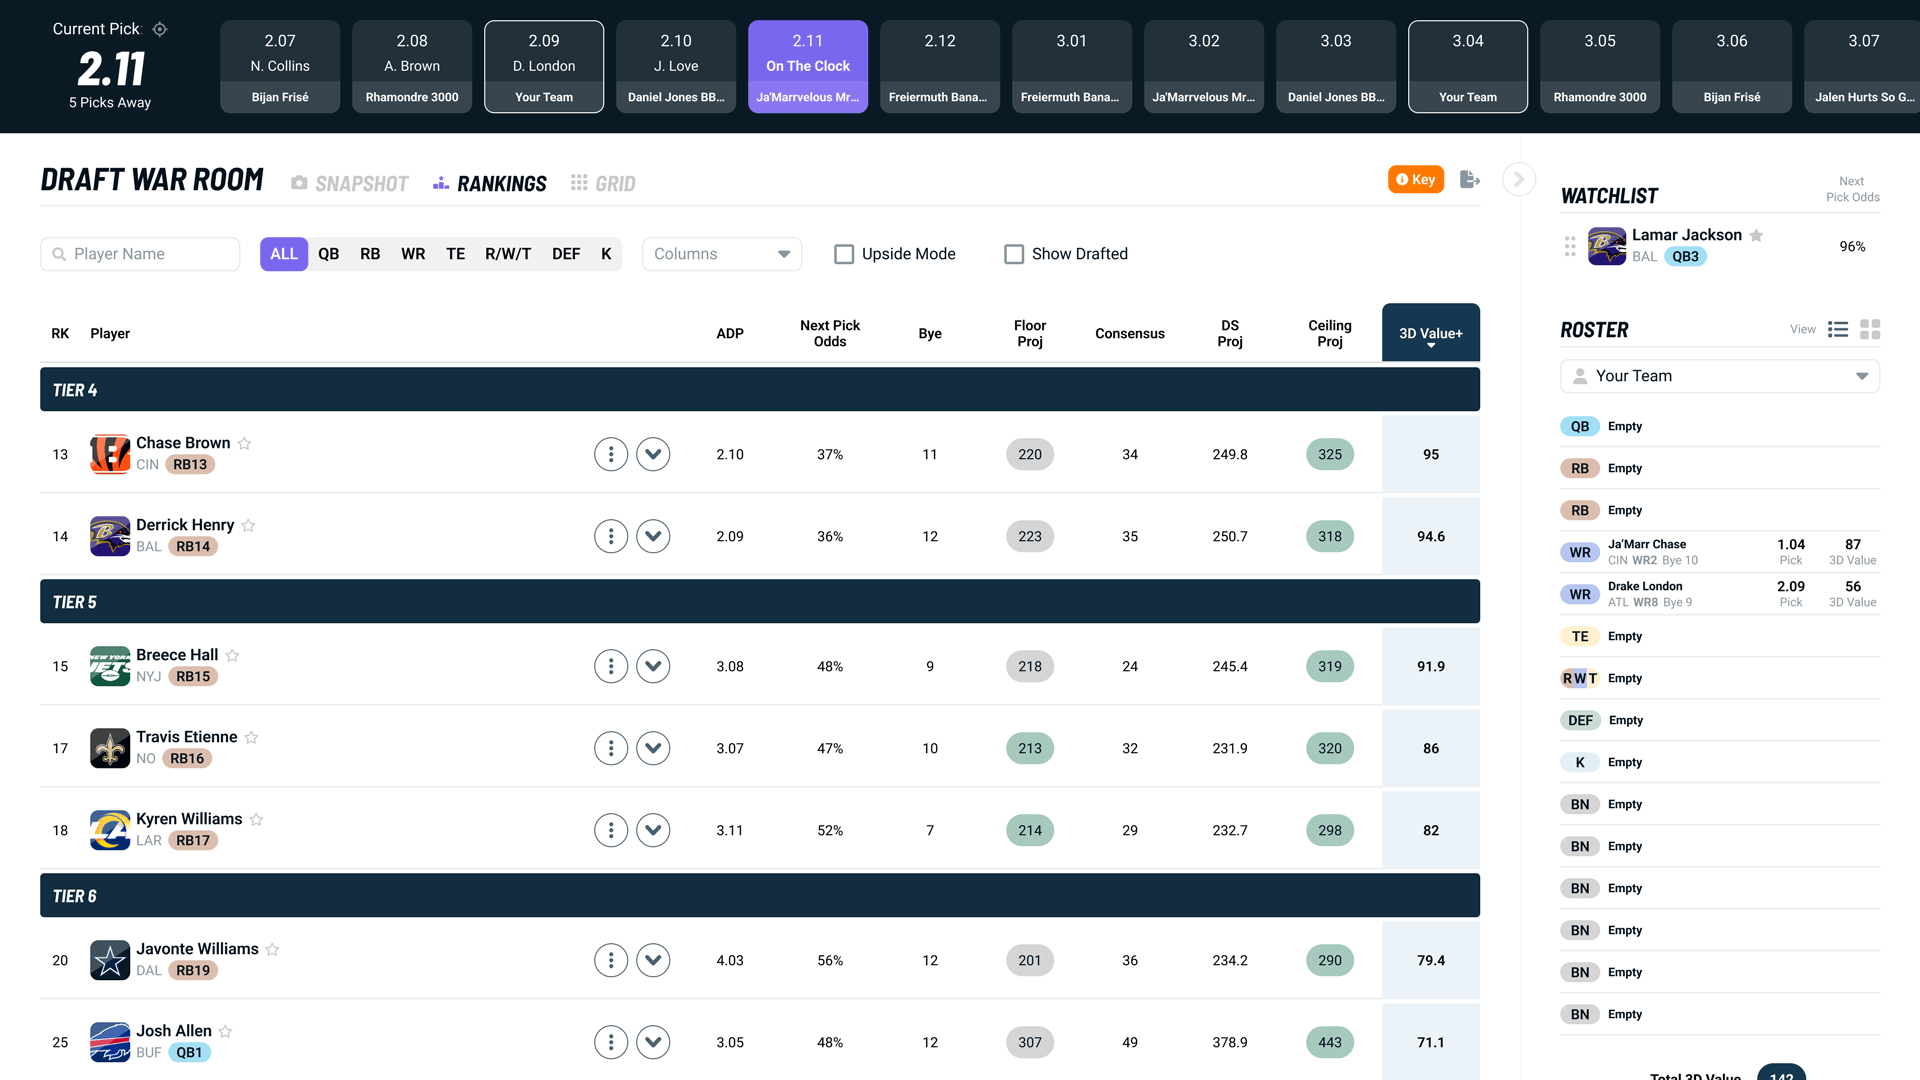Image resolution: width=1920 pixels, height=1080 pixels.
Task: Switch to the Grid tab
Action: pos(603,183)
